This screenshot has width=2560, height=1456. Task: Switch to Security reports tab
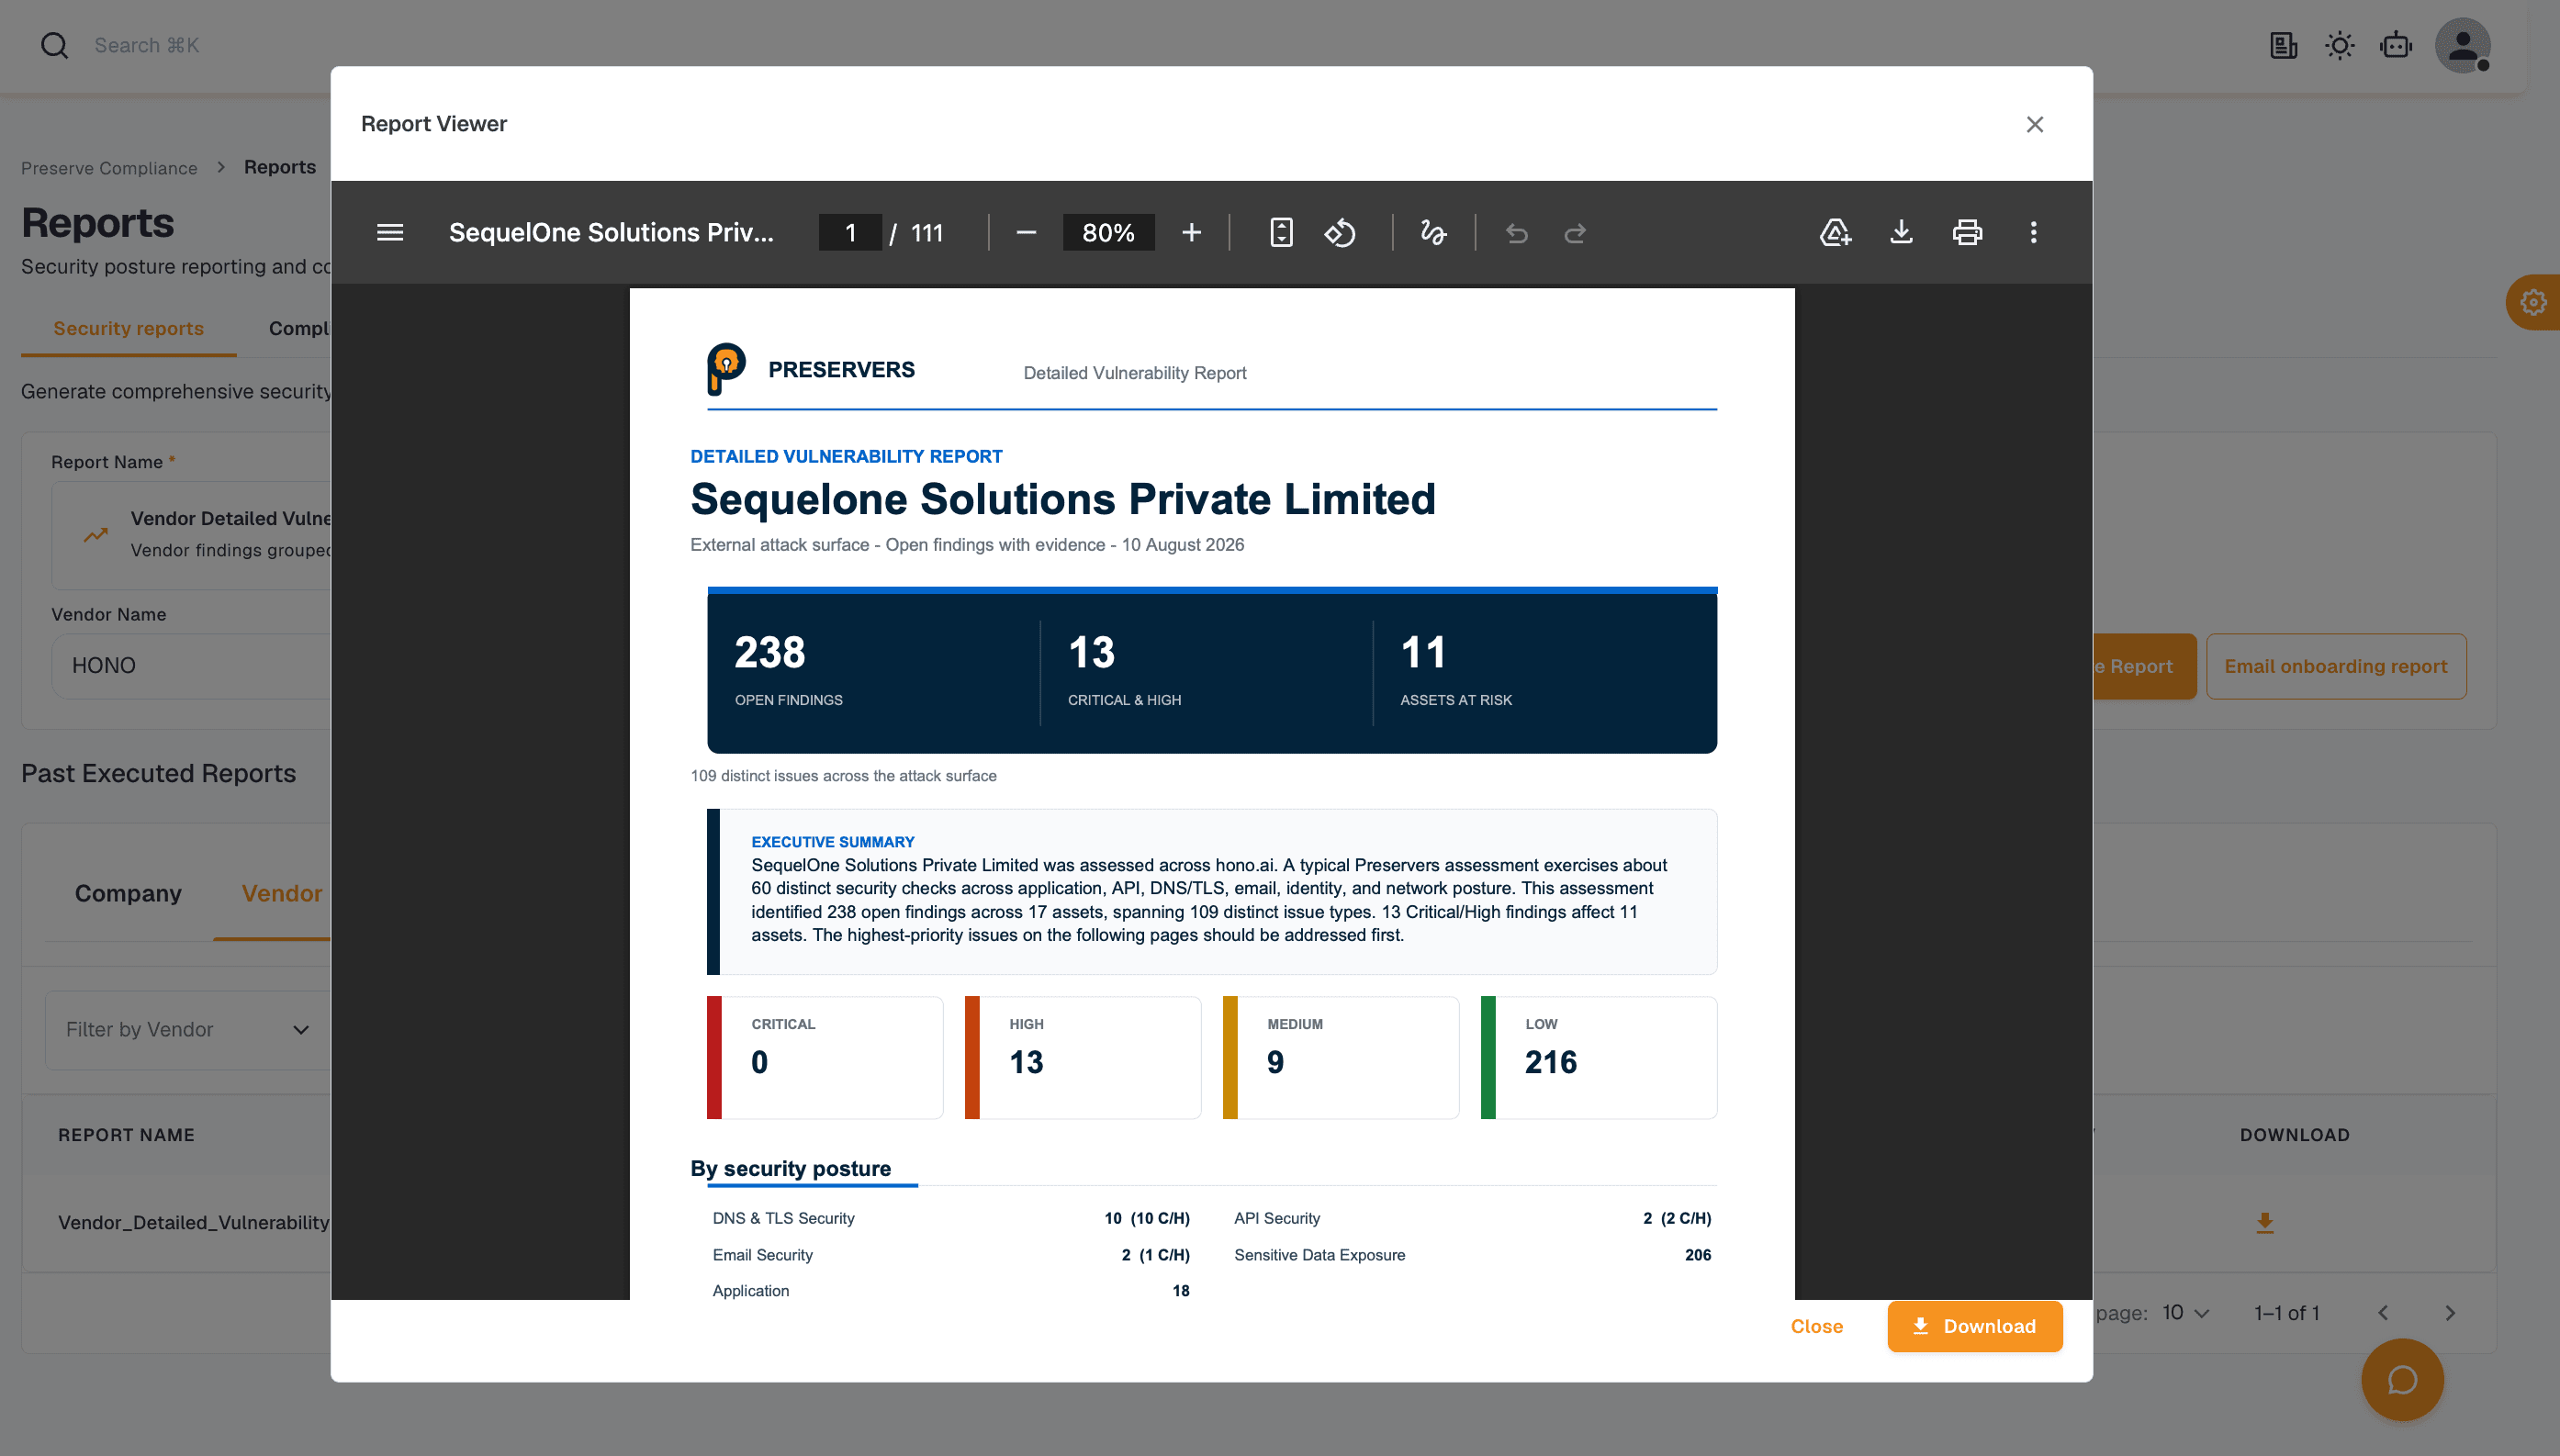[128, 329]
